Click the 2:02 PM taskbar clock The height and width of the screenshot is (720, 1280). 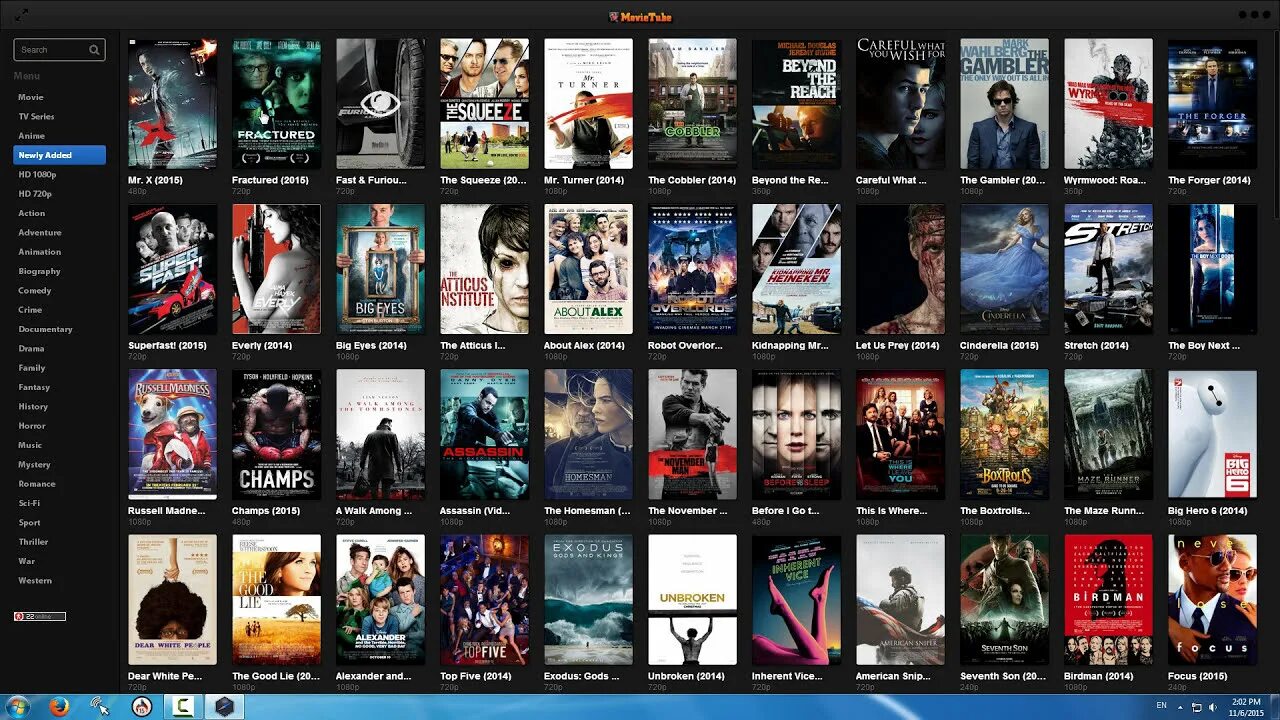click(1247, 702)
